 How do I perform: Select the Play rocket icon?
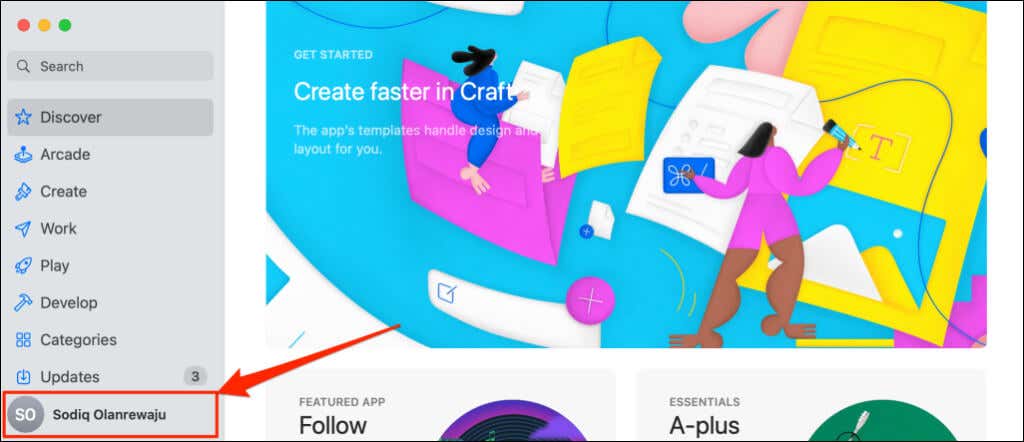23,266
